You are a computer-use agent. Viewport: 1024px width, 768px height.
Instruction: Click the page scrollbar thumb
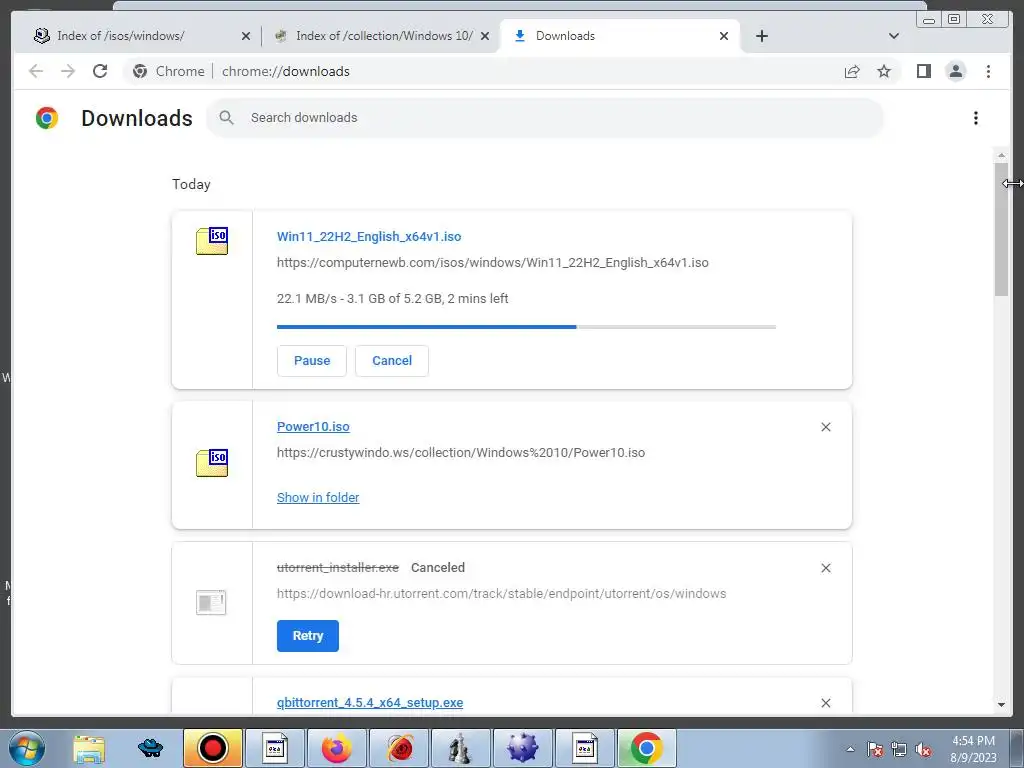click(x=1001, y=229)
